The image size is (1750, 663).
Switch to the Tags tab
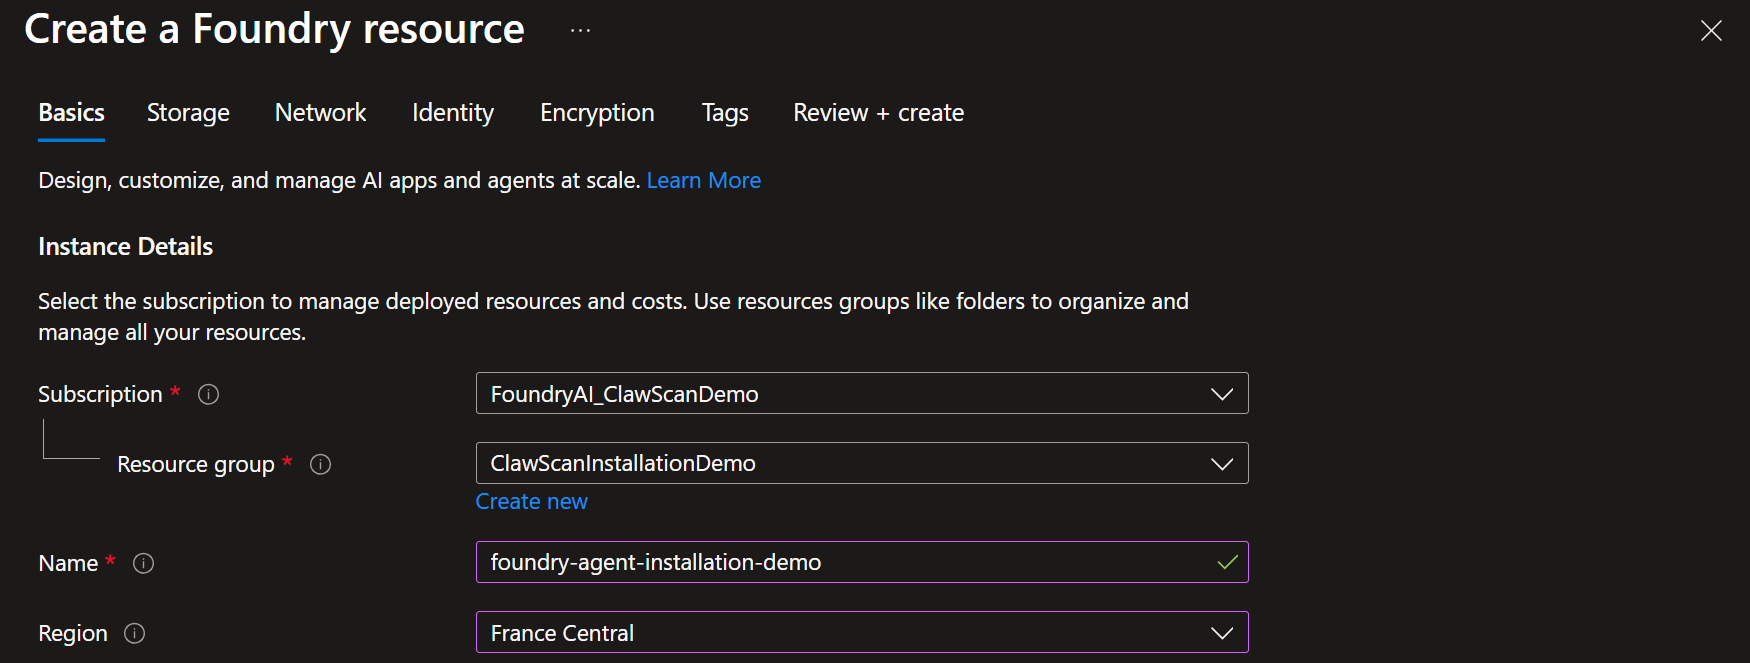tap(725, 113)
